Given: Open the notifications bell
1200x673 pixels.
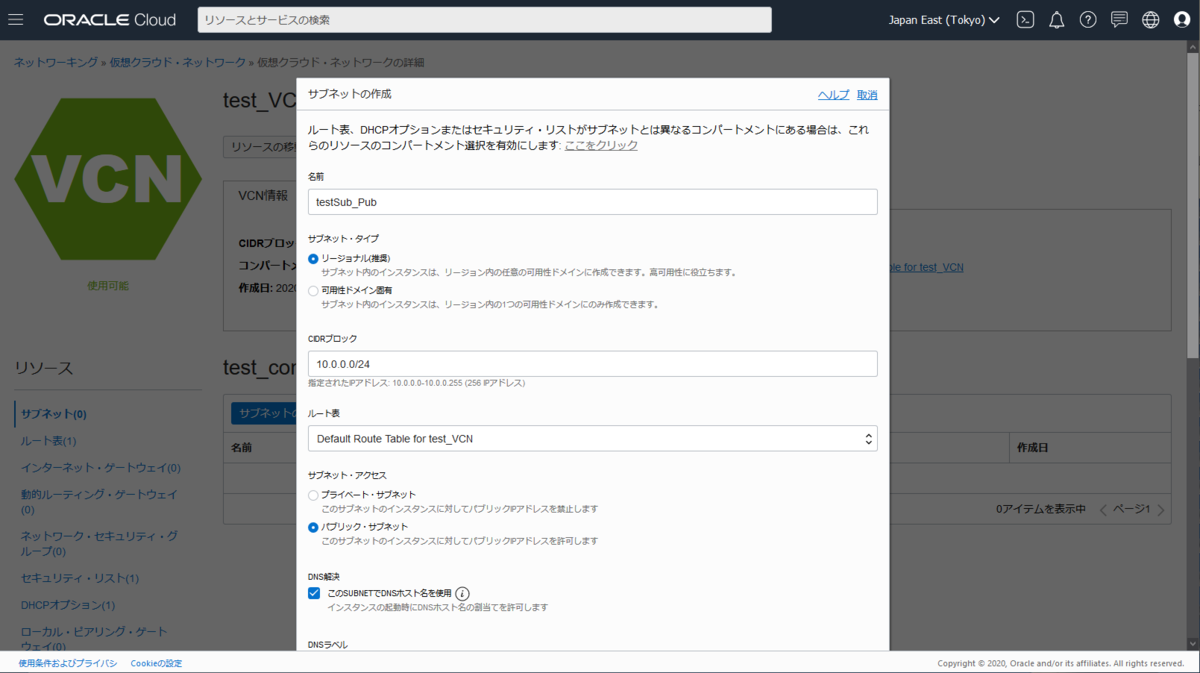Looking at the screenshot, I should [1056, 20].
